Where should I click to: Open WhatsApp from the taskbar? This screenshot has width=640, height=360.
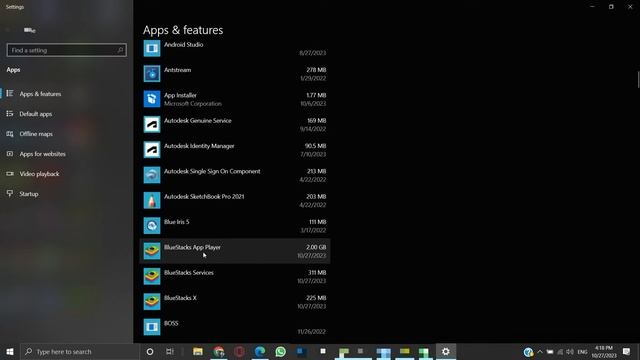(x=280, y=351)
